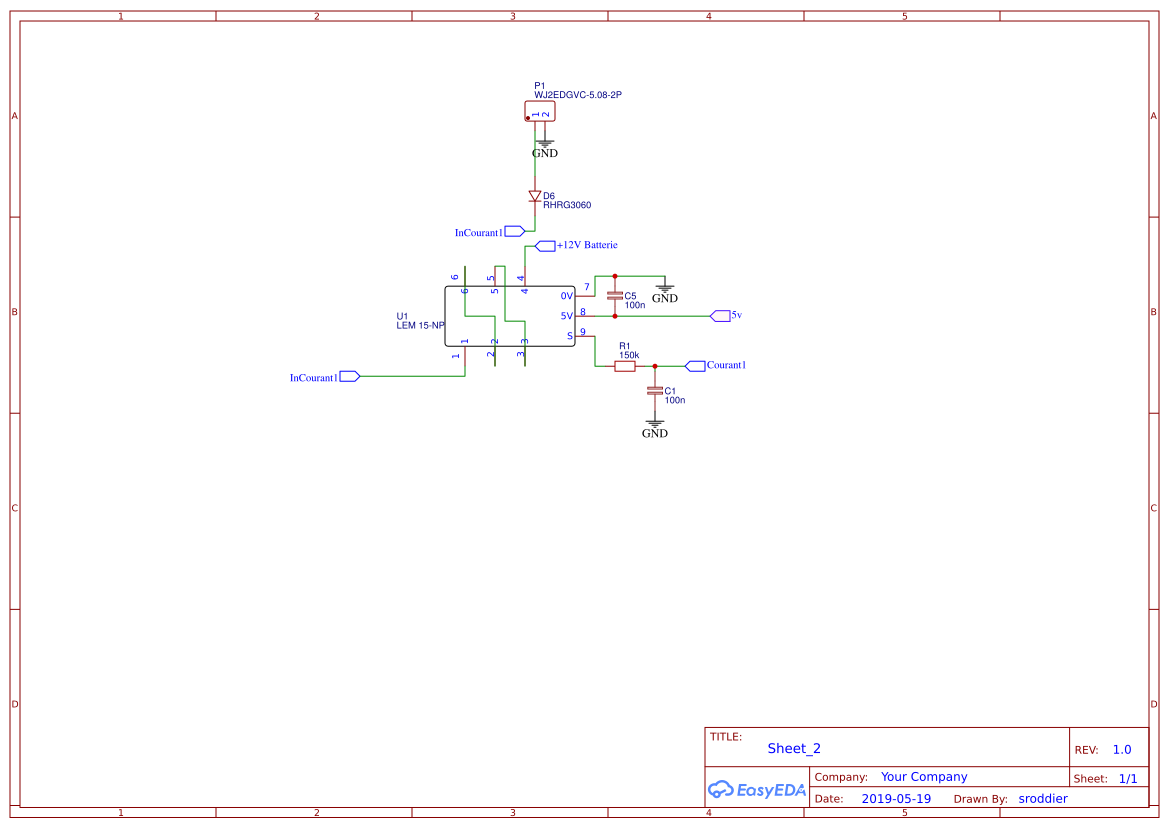Click the drawn by name sroddier
This screenshot has height=828, width=1169.
point(1043,798)
